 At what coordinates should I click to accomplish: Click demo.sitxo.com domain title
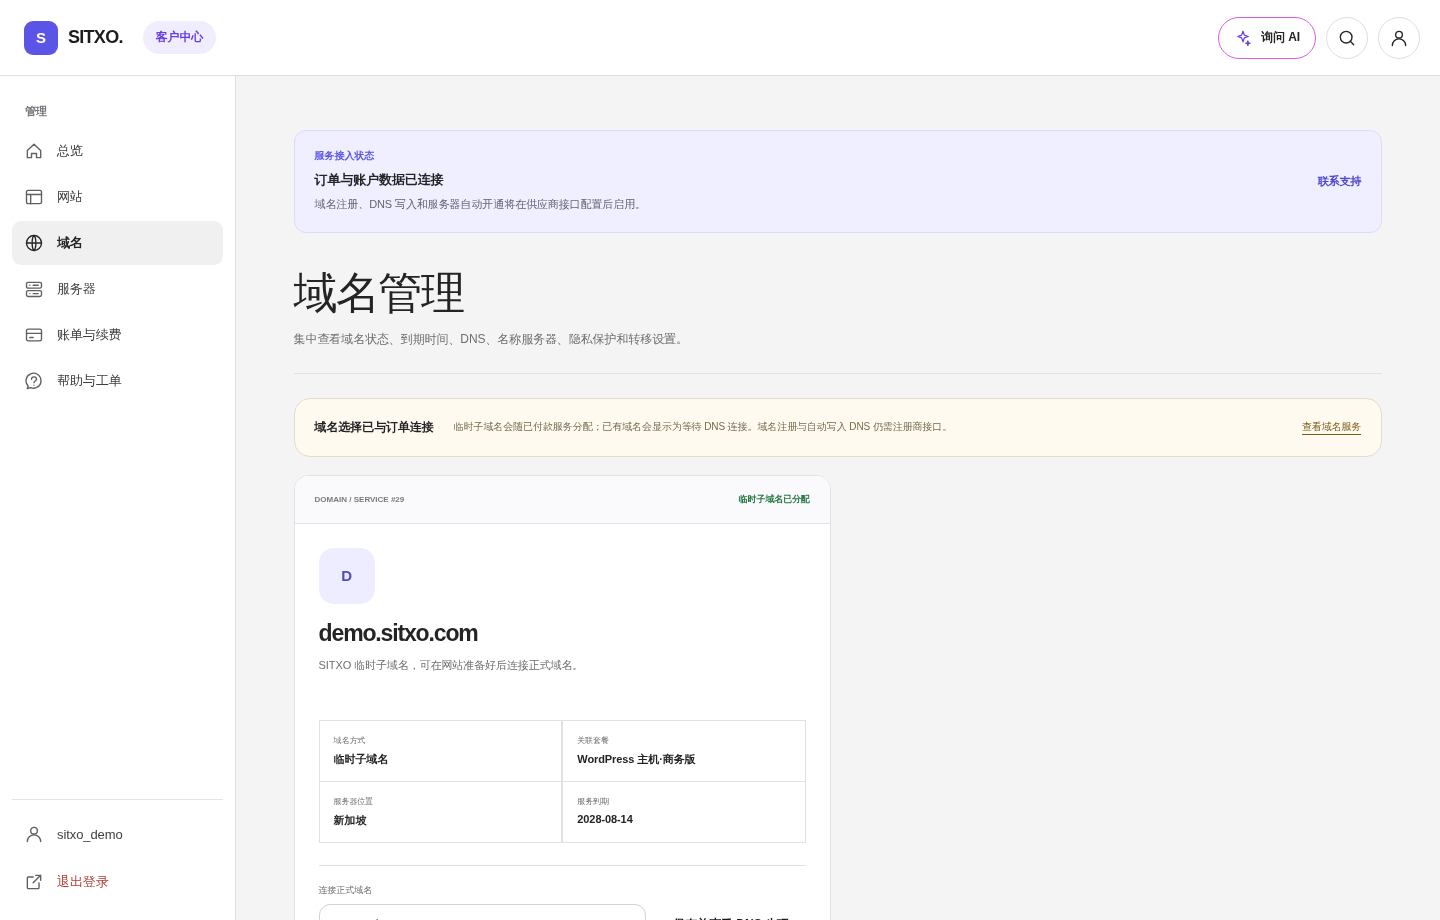click(398, 633)
